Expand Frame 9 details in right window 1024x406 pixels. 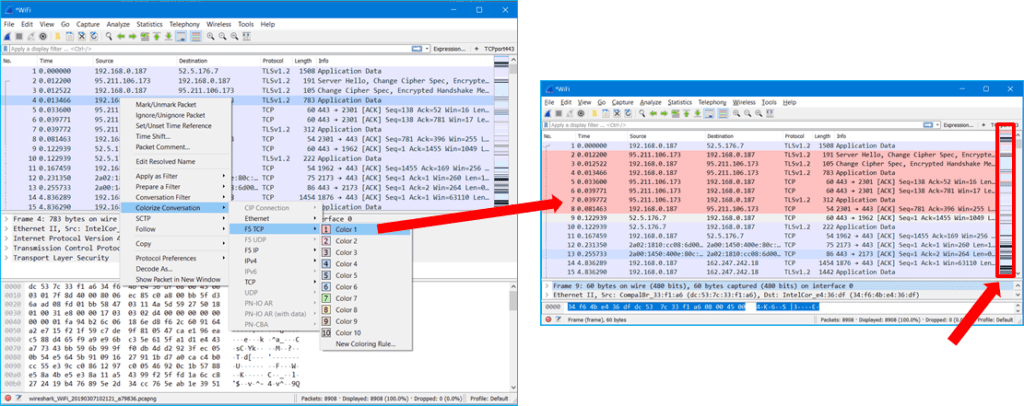547,286
